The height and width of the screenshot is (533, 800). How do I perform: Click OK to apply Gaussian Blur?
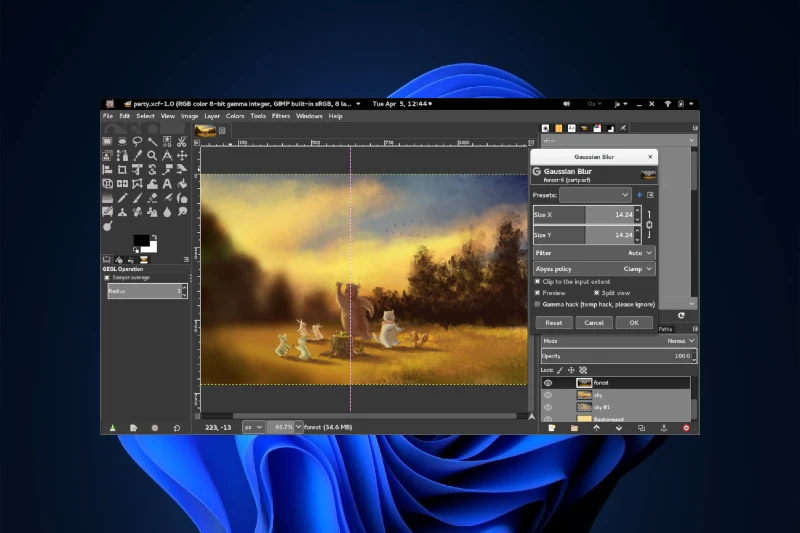(634, 322)
